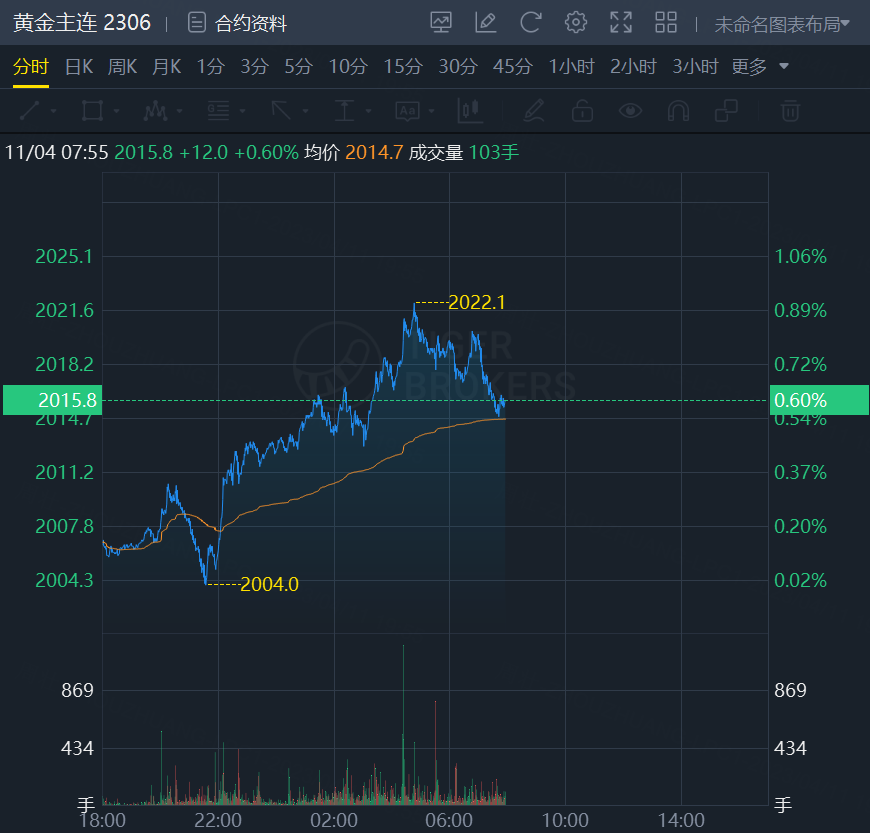Toggle drawings visibility eye icon
The width and height of the screenshot is (870, 833).
tap(630, 110)
